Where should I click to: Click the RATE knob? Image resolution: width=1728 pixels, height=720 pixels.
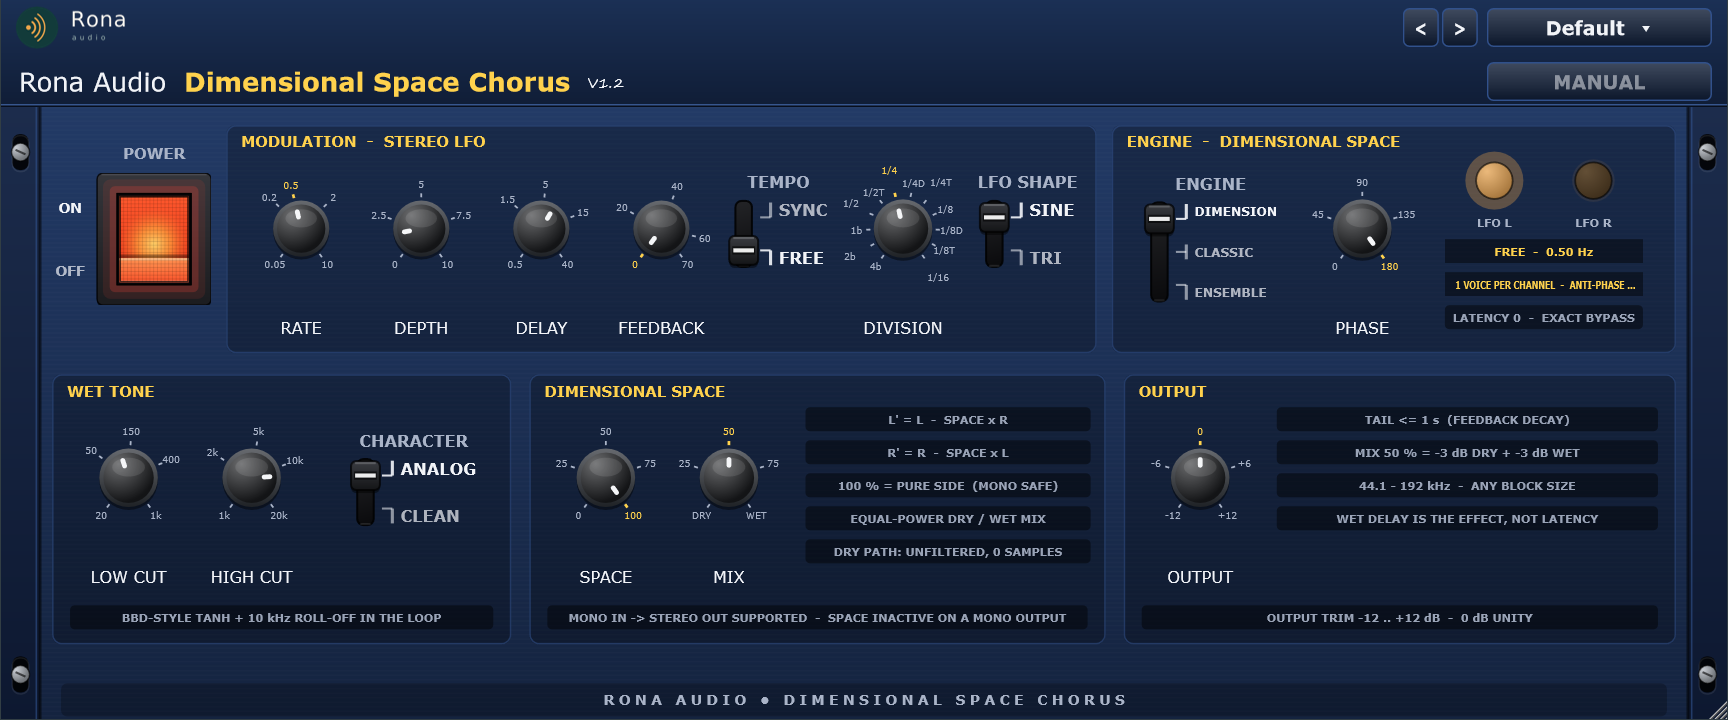point(301,229)
